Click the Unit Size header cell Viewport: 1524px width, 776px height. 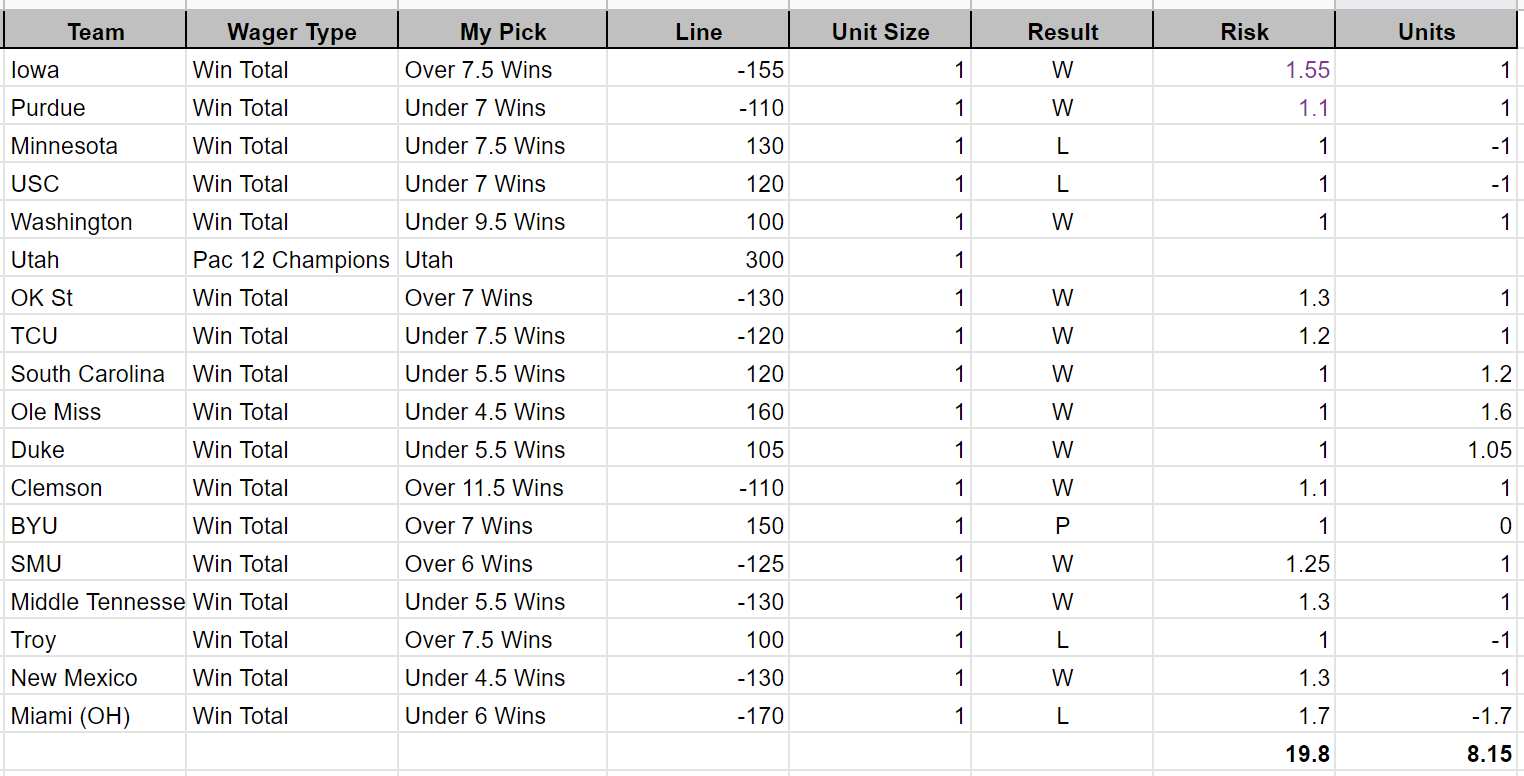880,32
